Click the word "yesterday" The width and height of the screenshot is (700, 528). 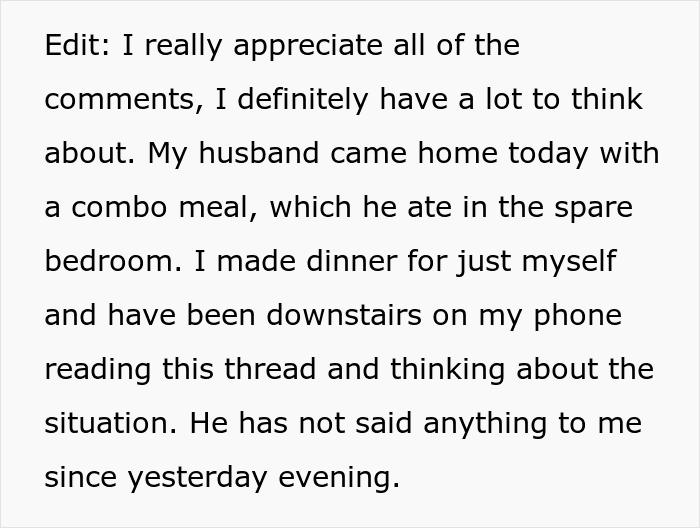point(197,478)
